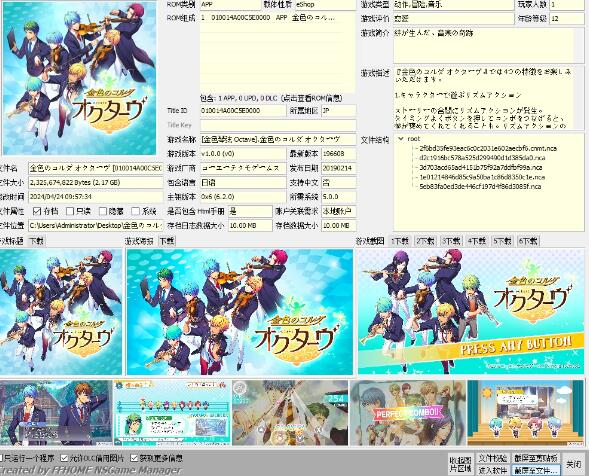Click the 所属地区 field showing JP
Image resolution: width=589 pixels, height=476 pixels.
click(338, 111)
